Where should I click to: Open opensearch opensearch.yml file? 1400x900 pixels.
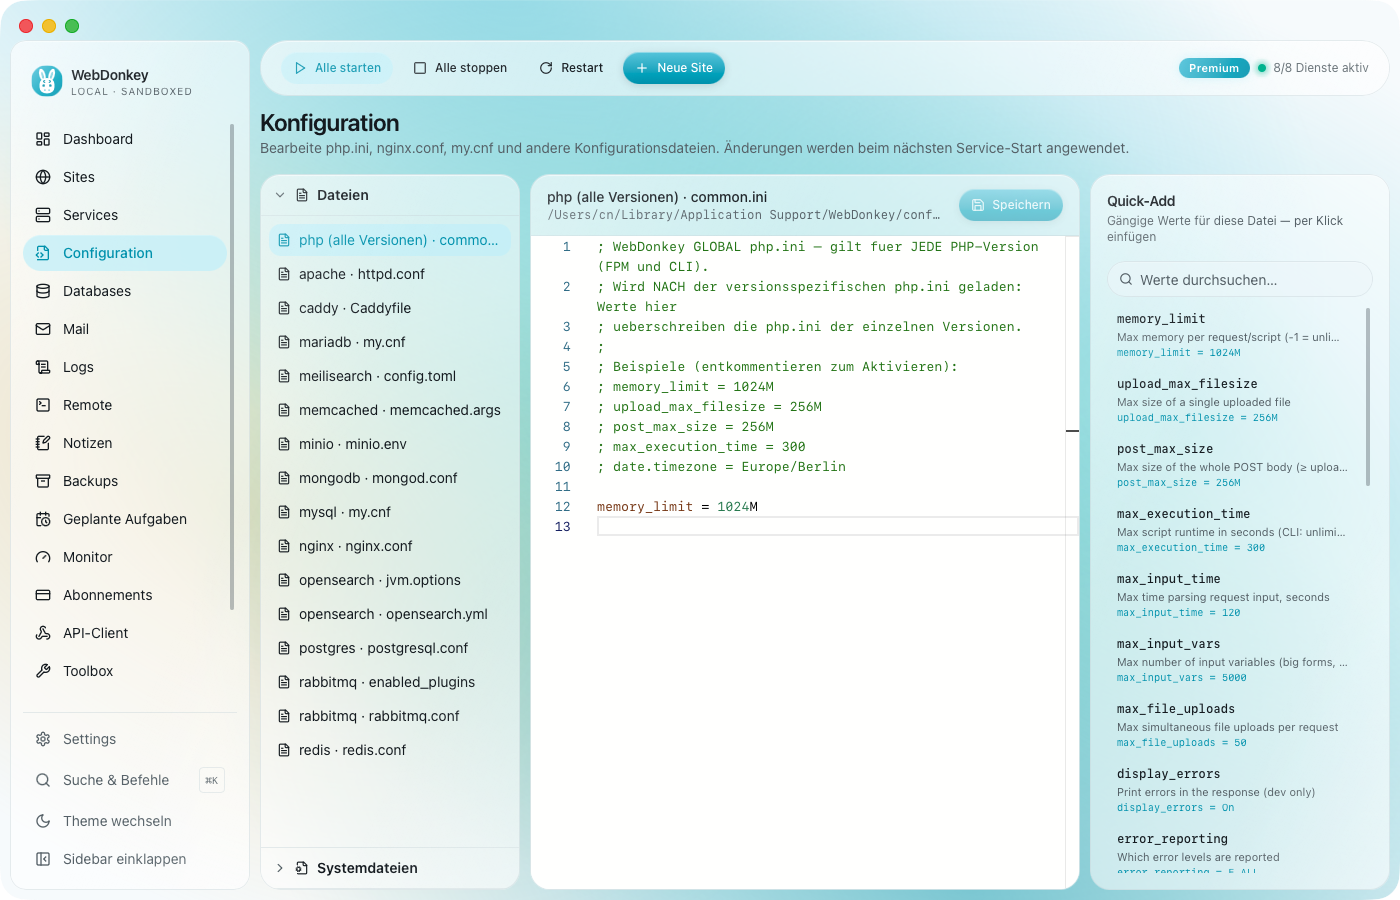coord(390,614)
